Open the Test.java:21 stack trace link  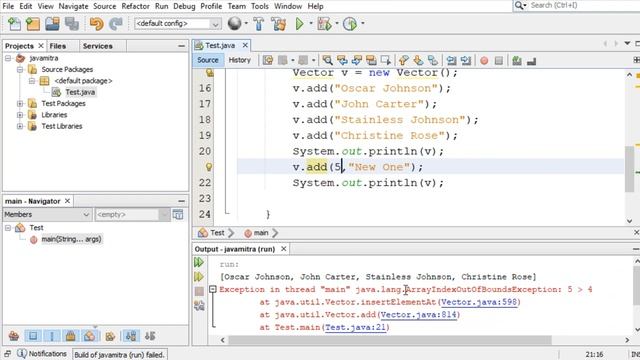click(x=356, y=327)
